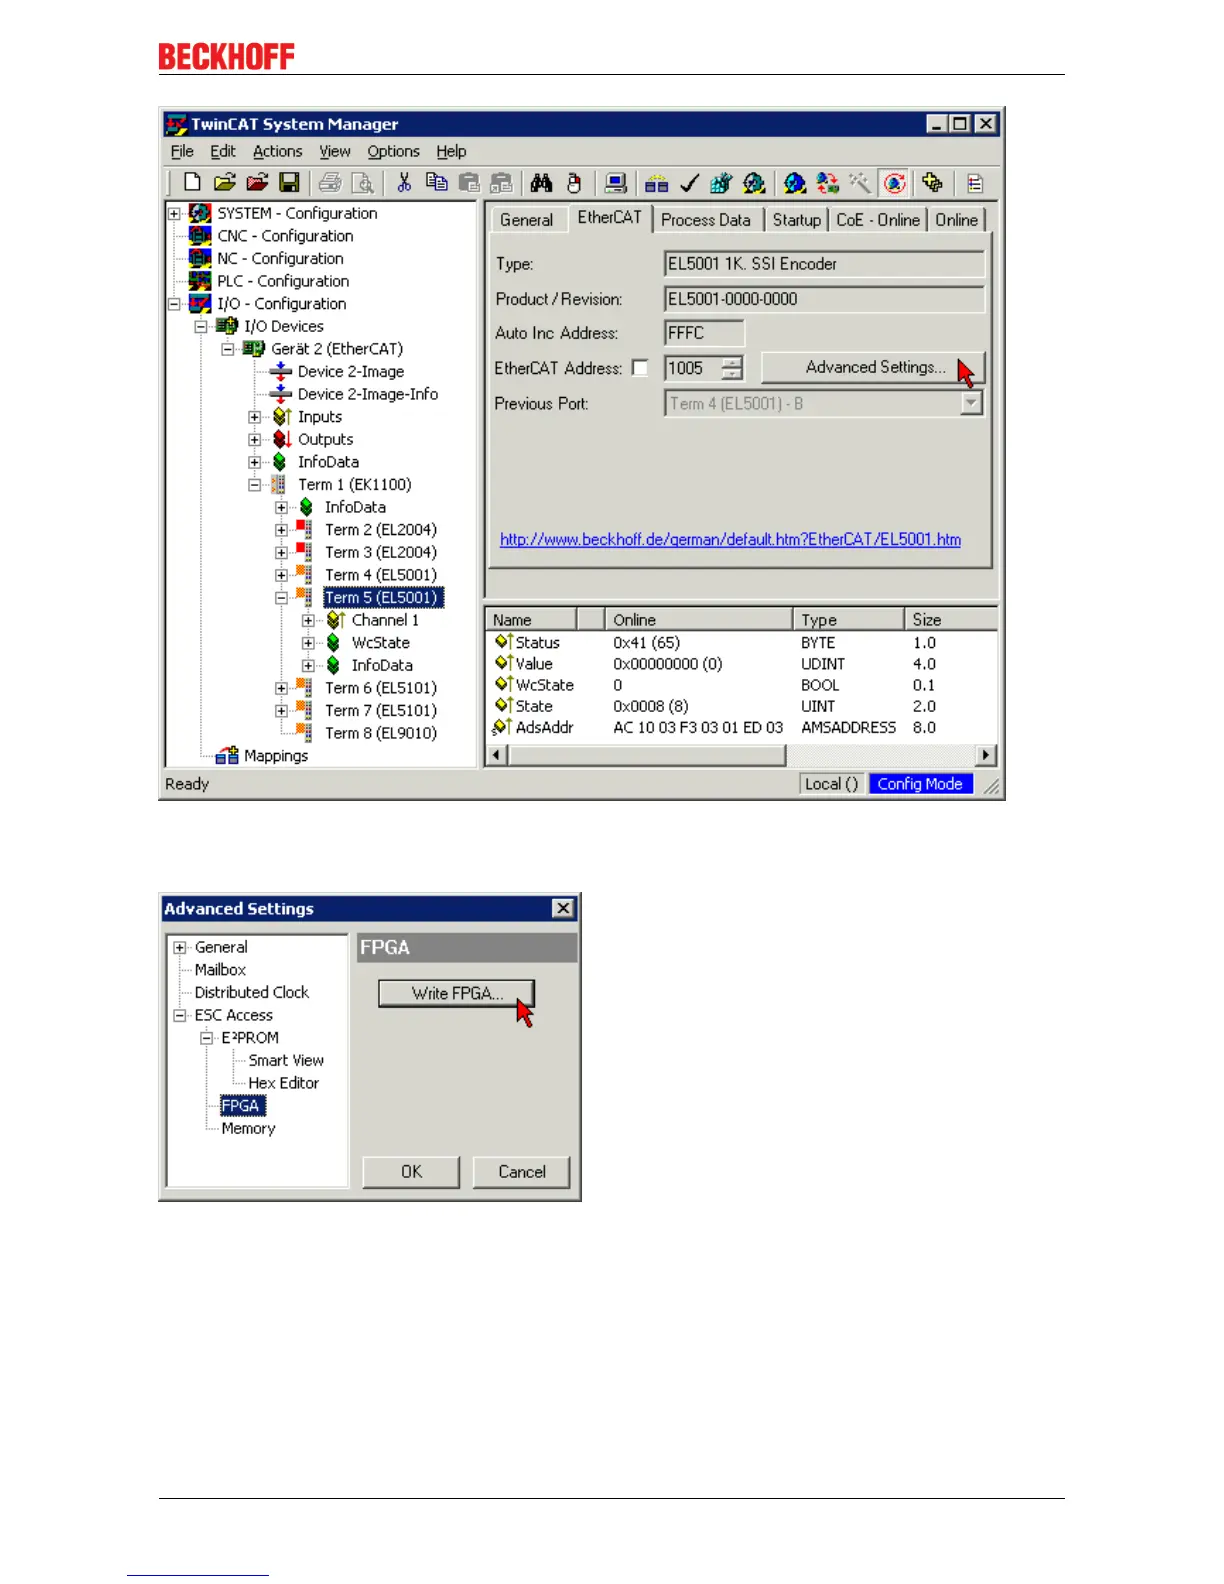Select Hex Editor in the Advanced Settings tree

[283, 1083]
